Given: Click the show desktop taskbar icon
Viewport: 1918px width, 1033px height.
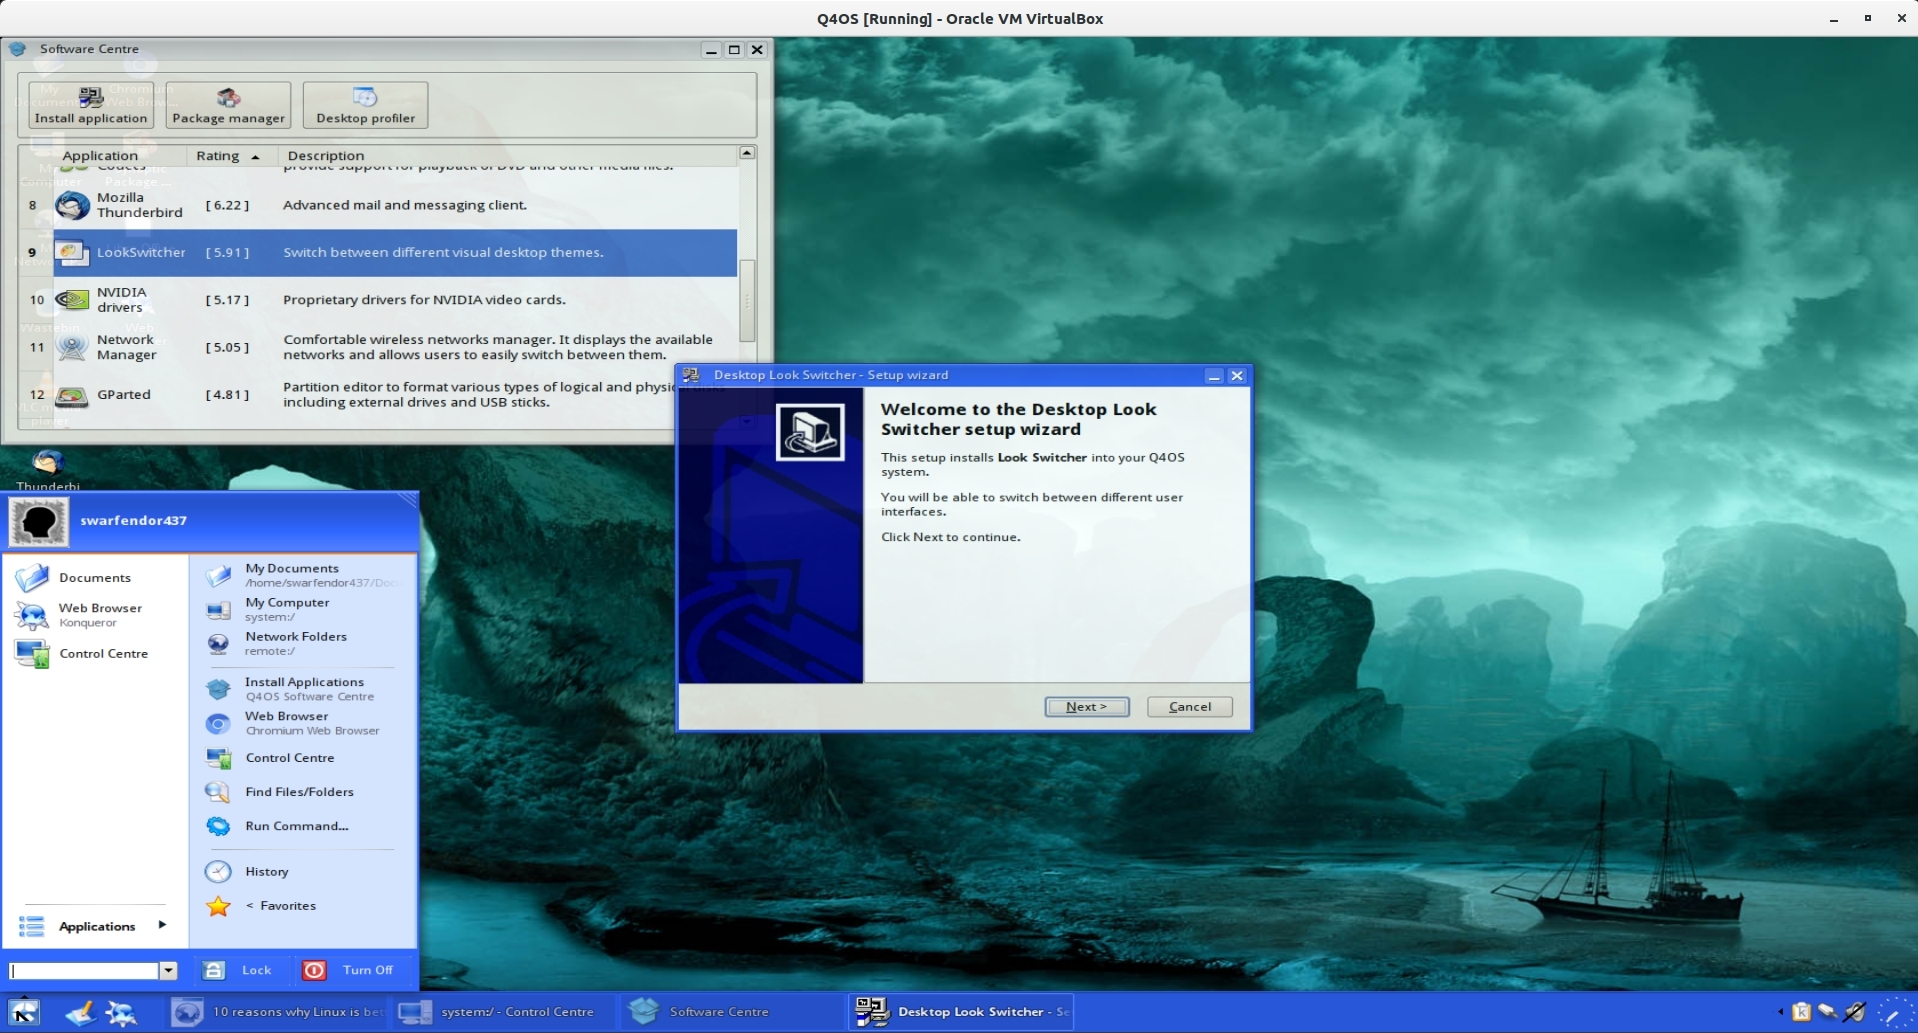Looking at the screenshot, I should (80, 1013).
